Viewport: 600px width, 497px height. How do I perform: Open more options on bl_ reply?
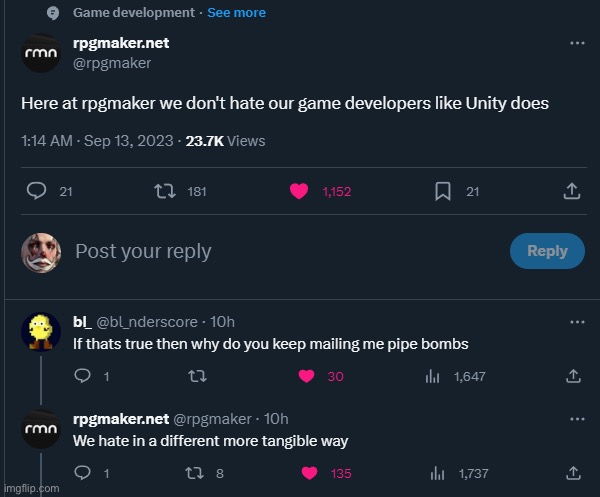coord(577,322)
